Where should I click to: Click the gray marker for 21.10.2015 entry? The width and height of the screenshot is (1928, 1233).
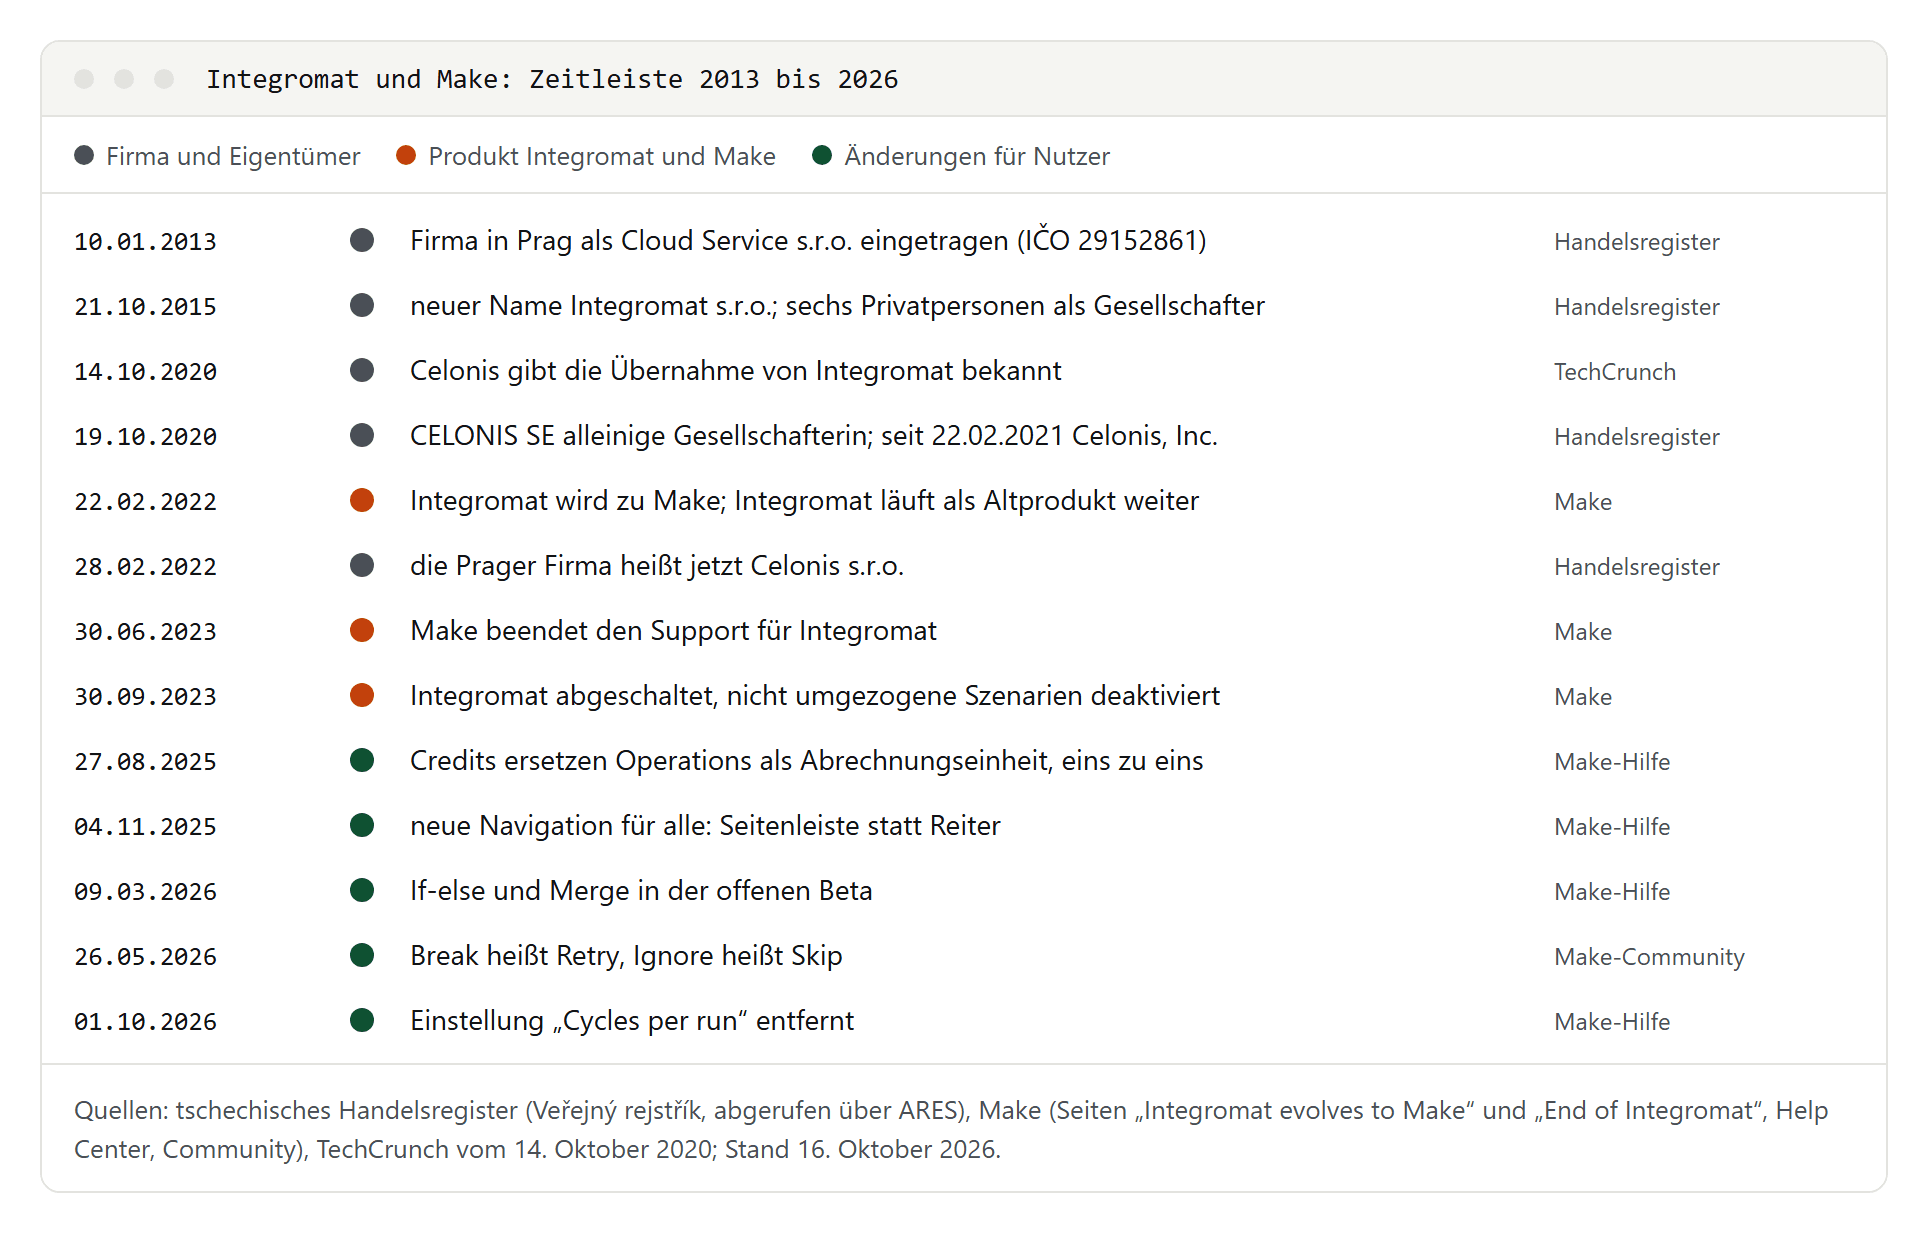coord(362,305)
